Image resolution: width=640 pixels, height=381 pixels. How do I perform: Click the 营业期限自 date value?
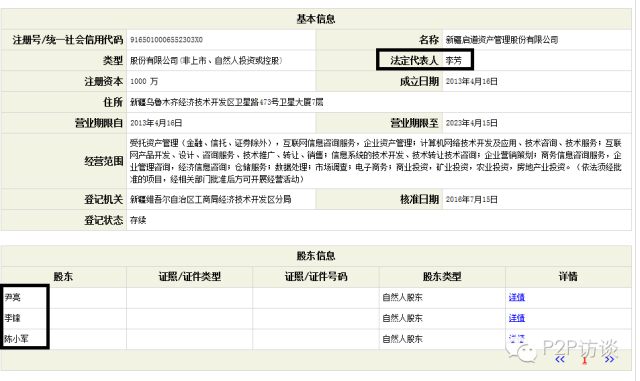coord(156,123)
